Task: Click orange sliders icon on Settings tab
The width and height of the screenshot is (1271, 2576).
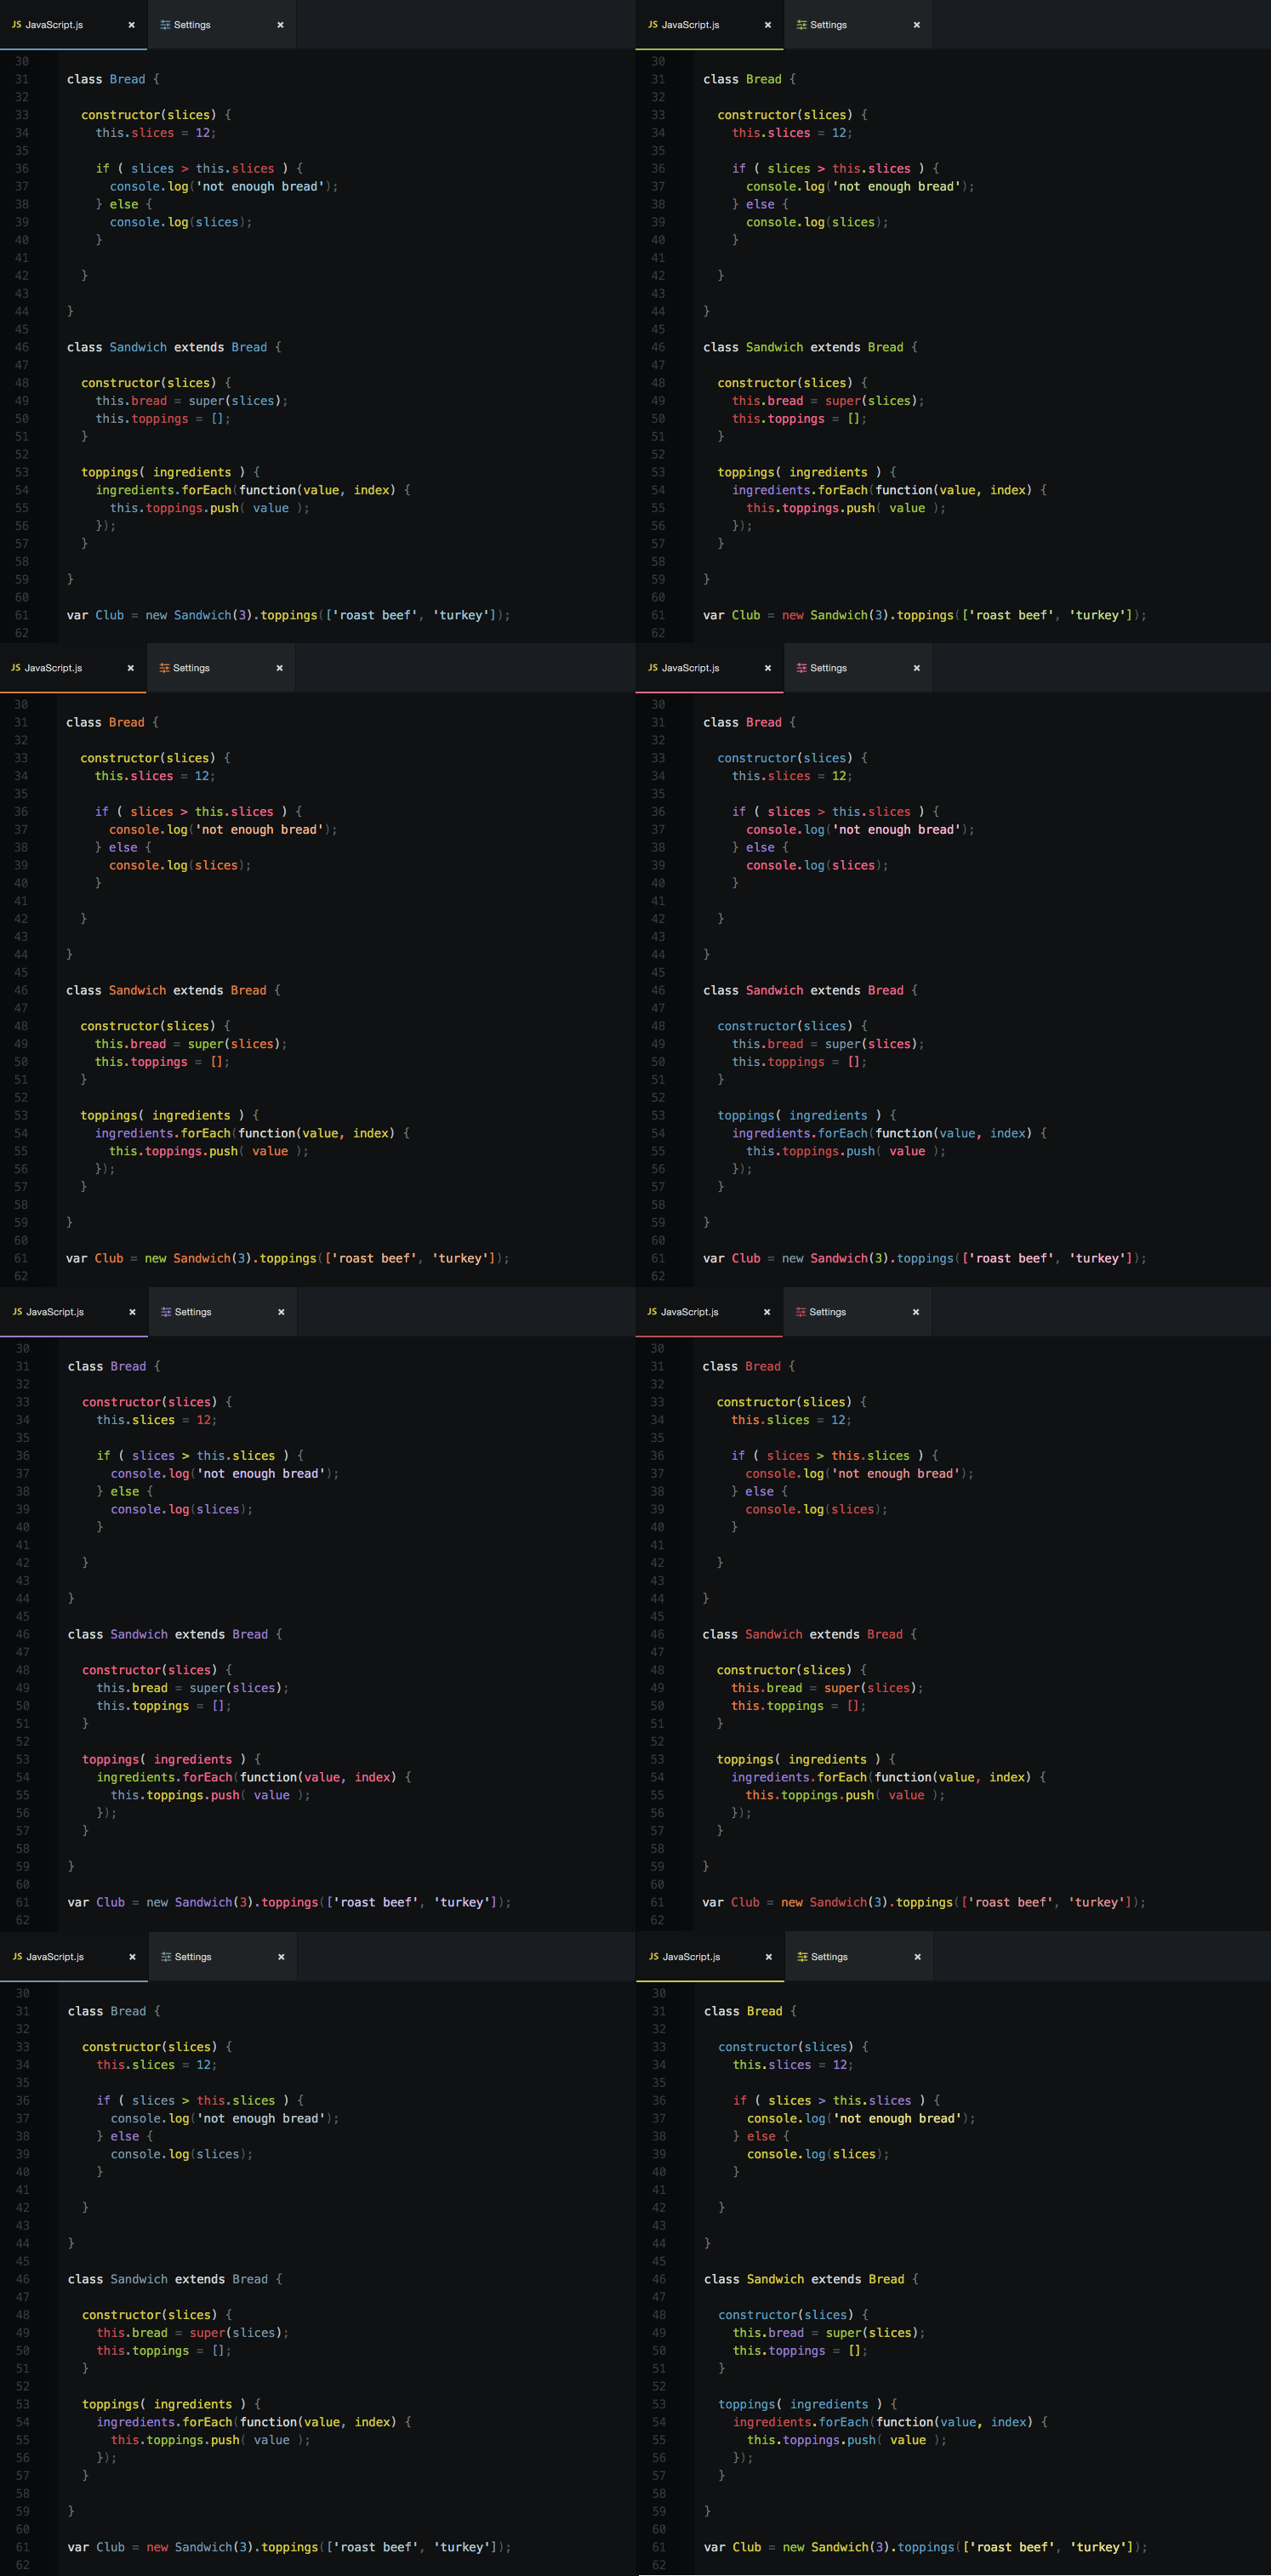Action: pos(164,668)
